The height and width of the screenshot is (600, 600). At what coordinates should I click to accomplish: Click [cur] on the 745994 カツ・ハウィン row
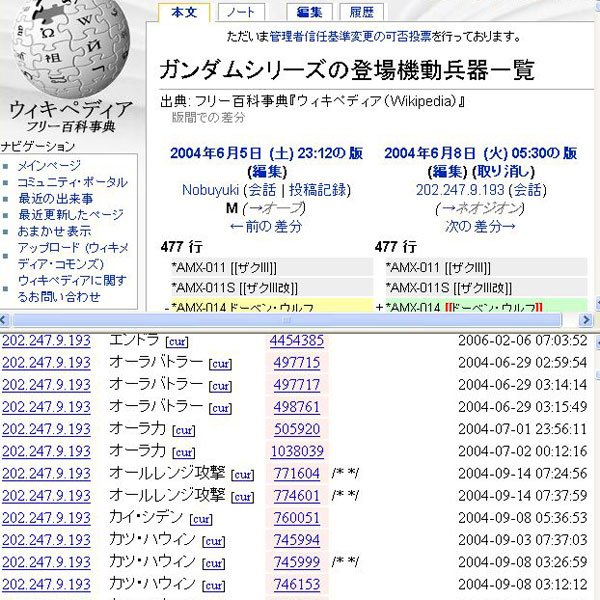click(214, 541)
